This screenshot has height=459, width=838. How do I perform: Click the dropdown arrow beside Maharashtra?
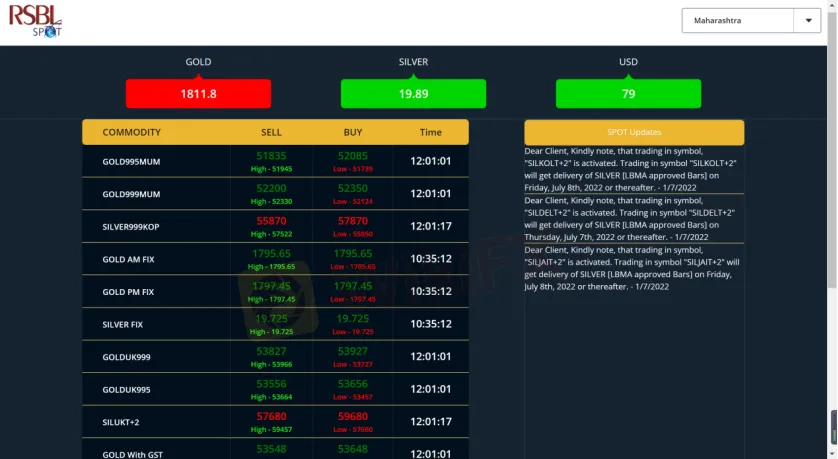tap(807, 21)
